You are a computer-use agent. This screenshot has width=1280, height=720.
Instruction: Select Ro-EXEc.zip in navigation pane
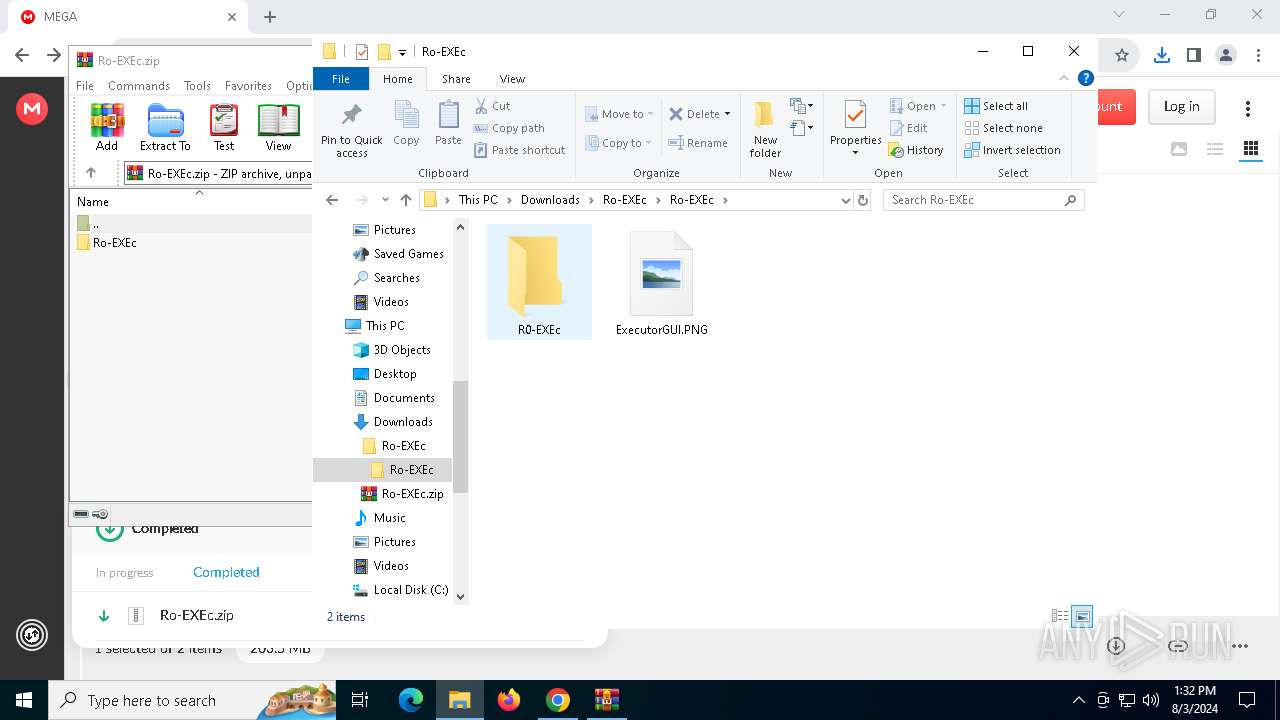click(x=402, y=494)
